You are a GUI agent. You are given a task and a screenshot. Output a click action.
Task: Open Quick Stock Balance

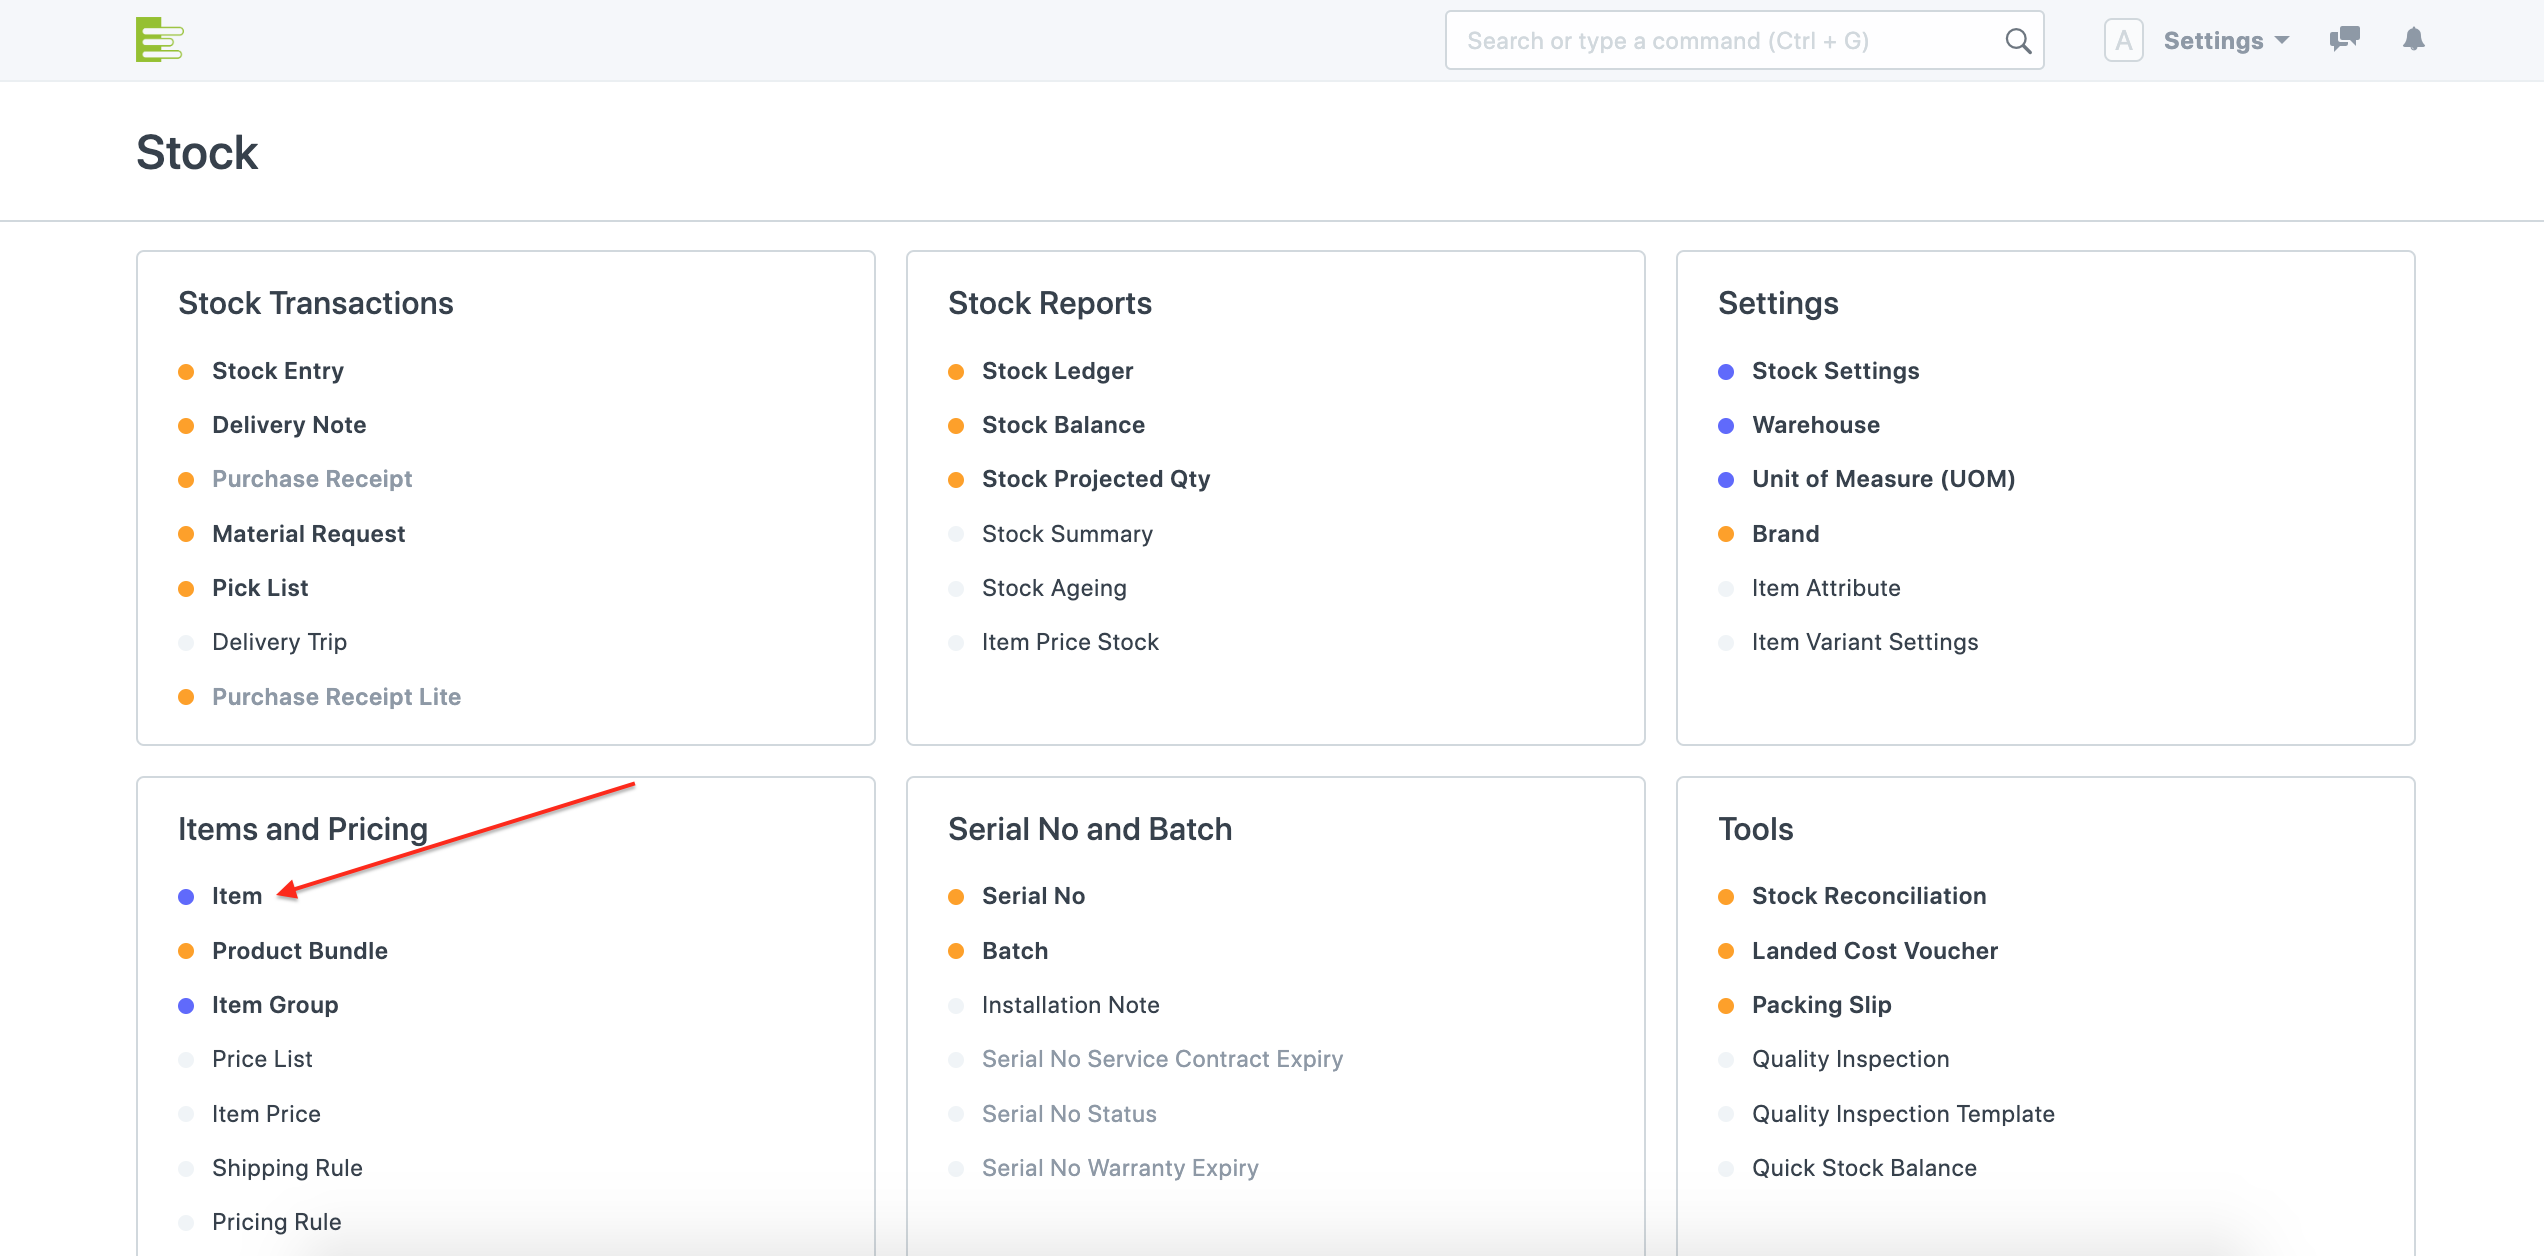[x=1864, y=1168]
